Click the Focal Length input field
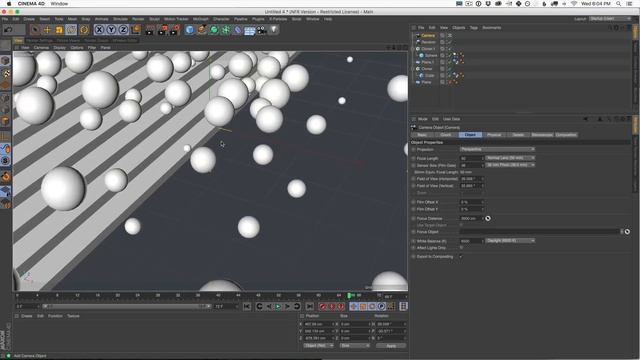Screen dimensions: 640x360 click(472, 158)
